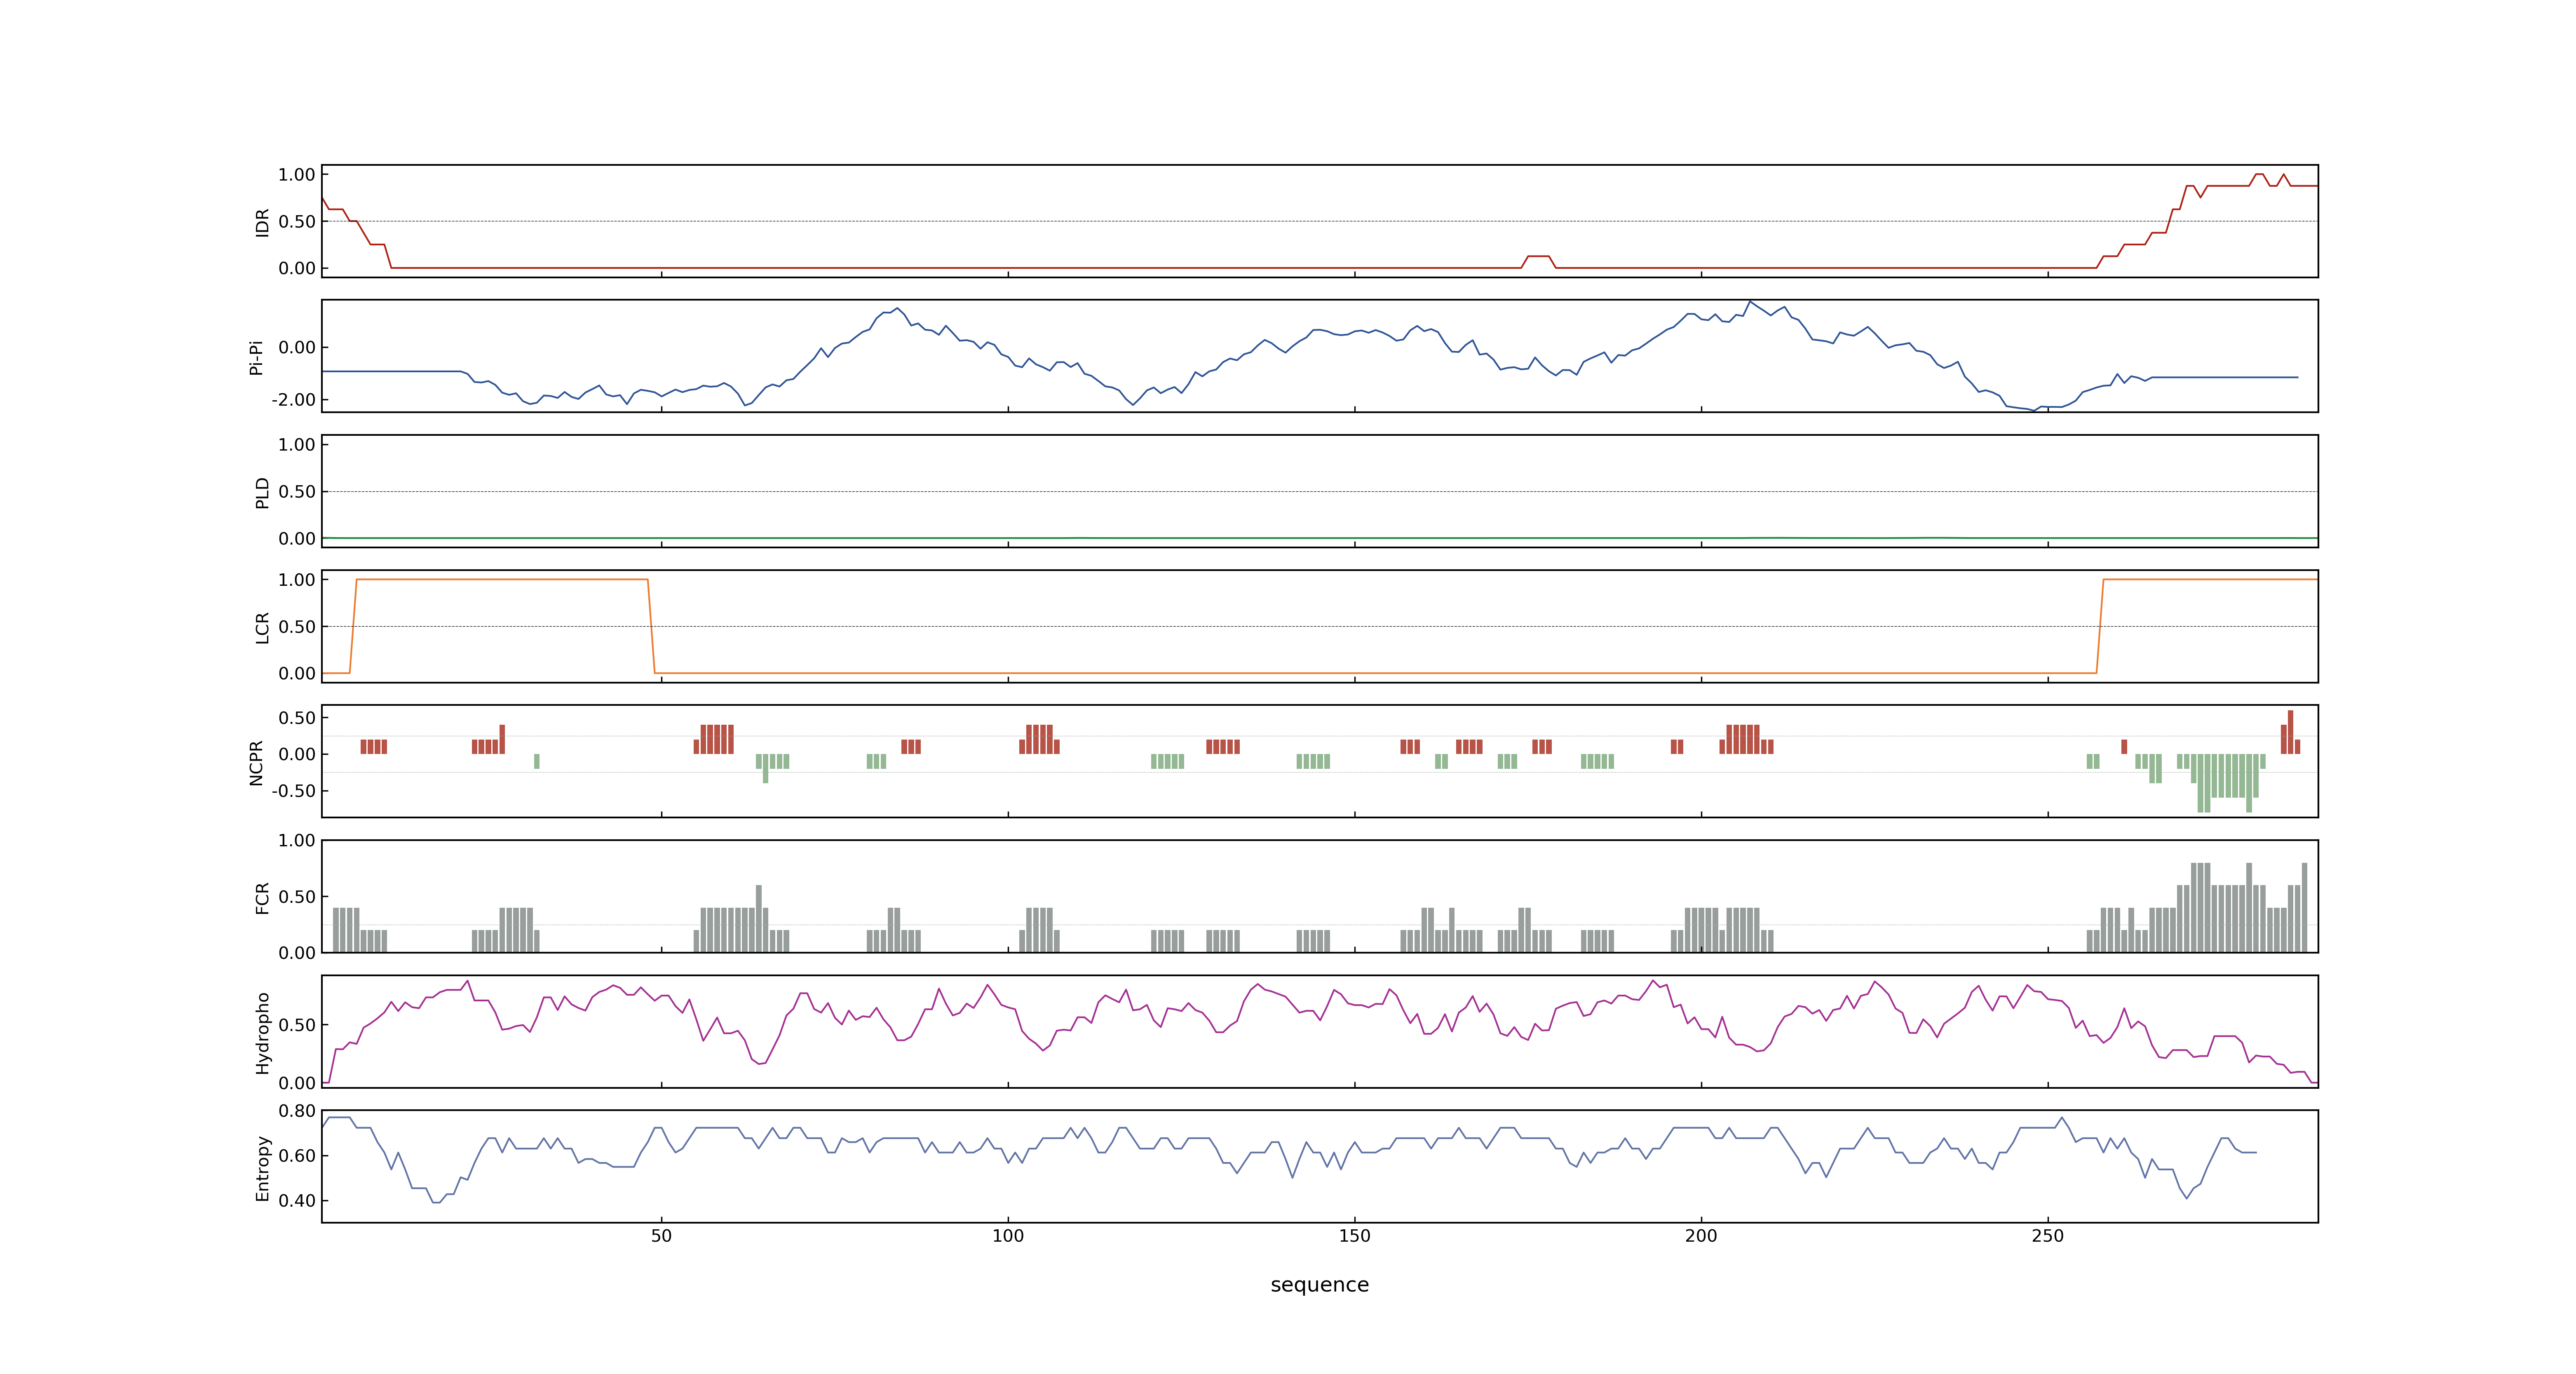Image resolution: width=2576 pixels, height=1374 pixels.
Task: Click the "0.50" tick on PLD axis
Action: pyautogui.click(x=297, y=492)
